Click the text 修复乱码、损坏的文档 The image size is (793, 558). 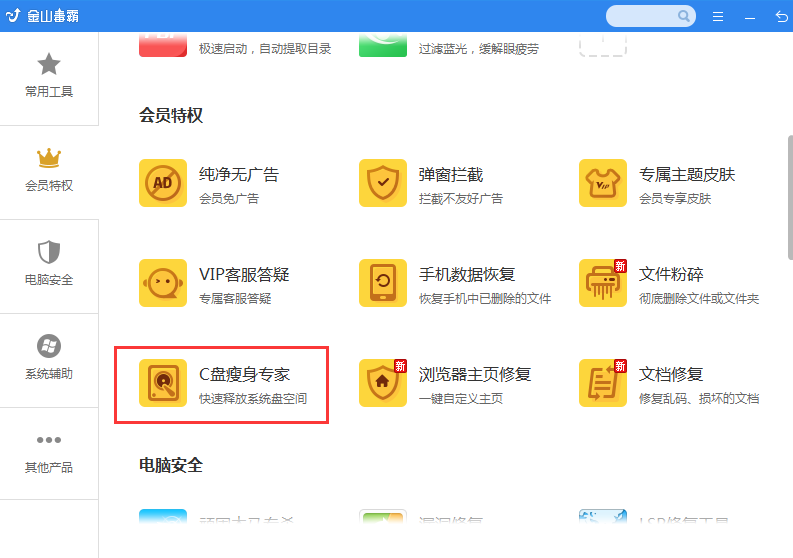699,399
